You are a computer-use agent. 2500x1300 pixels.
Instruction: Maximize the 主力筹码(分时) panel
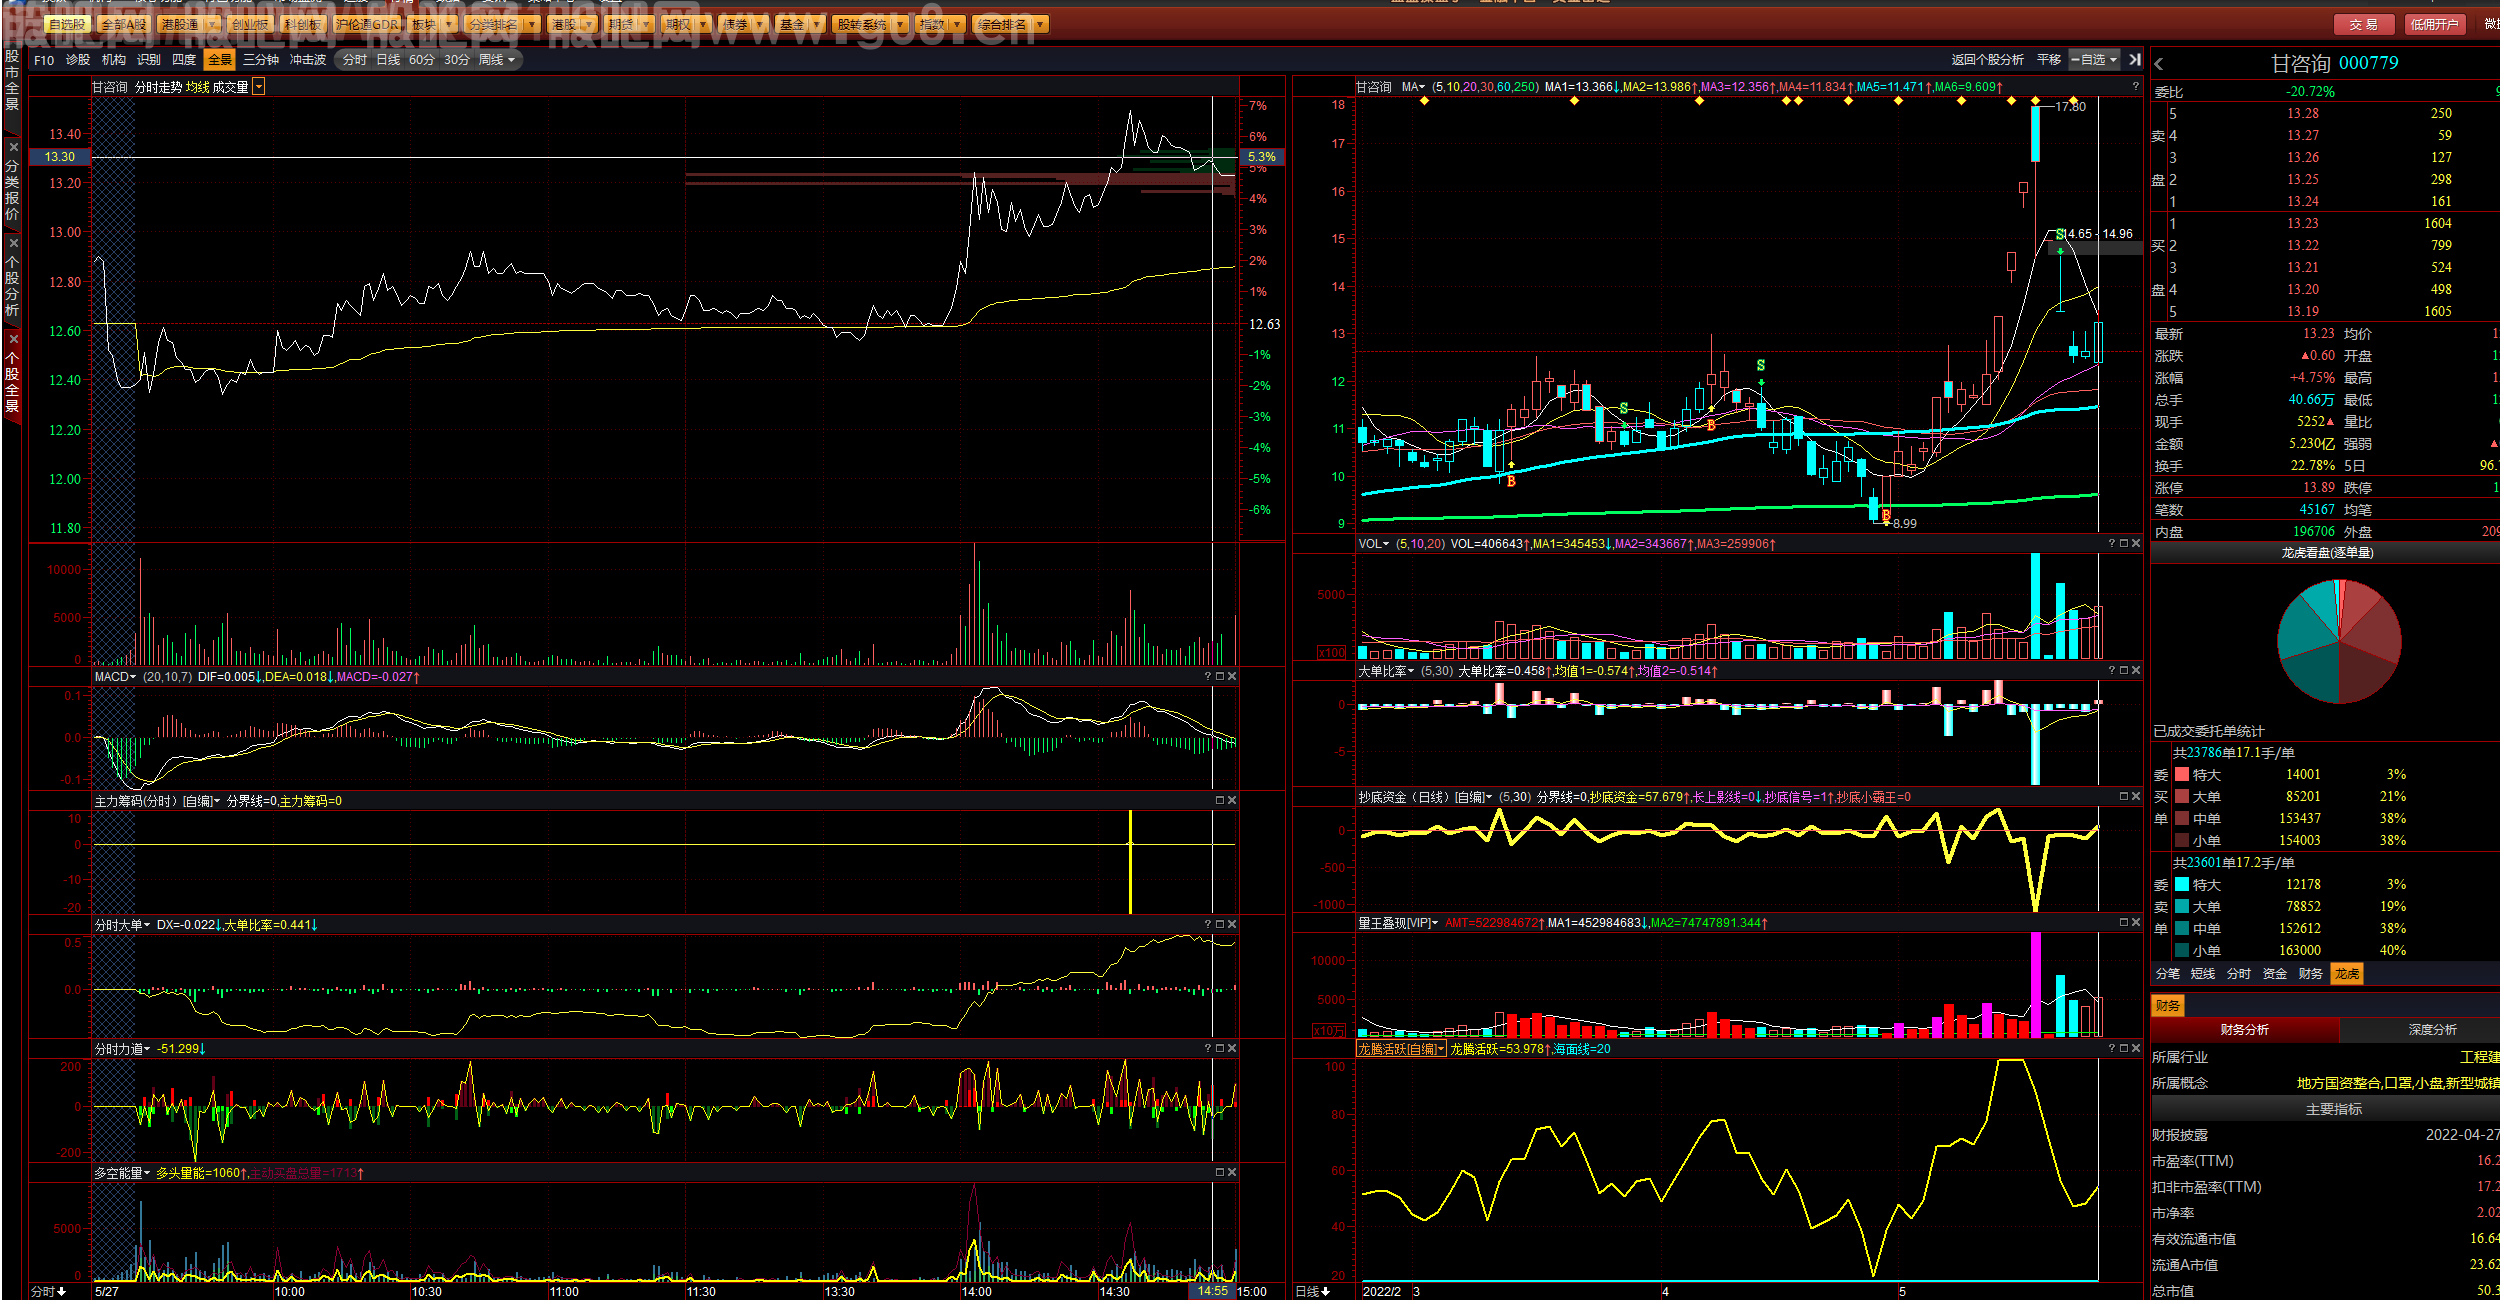pyautogui.click(x=1220, y=801)
